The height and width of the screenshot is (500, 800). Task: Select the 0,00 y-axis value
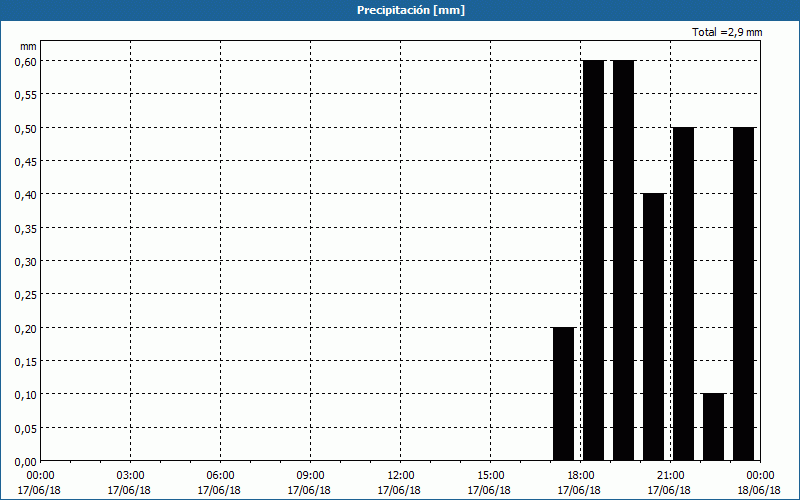[x=26, y=462]
